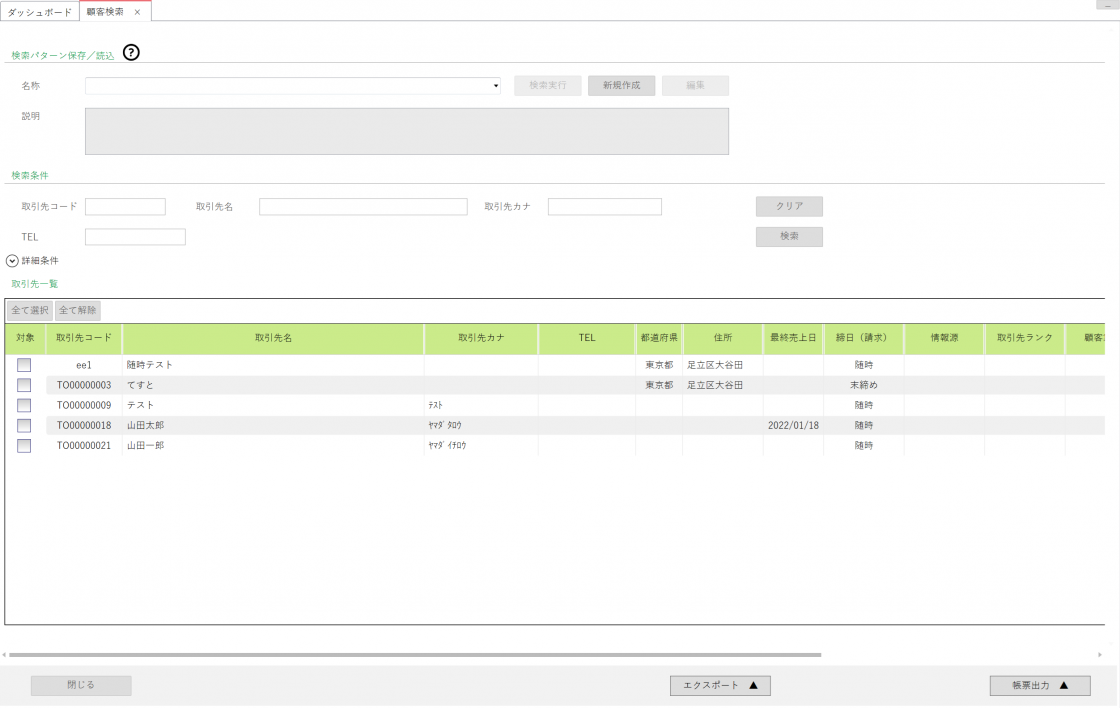
Task: Expand the 詳細条件 section
Action: coord(13,261)
